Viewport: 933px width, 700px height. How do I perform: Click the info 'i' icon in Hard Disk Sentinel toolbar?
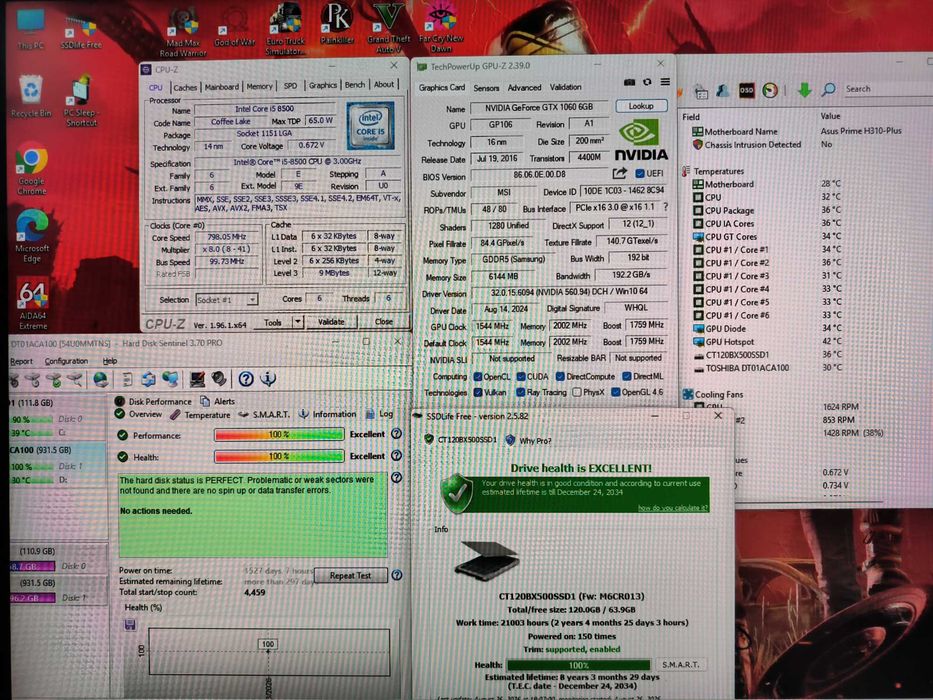pos(268,379)
